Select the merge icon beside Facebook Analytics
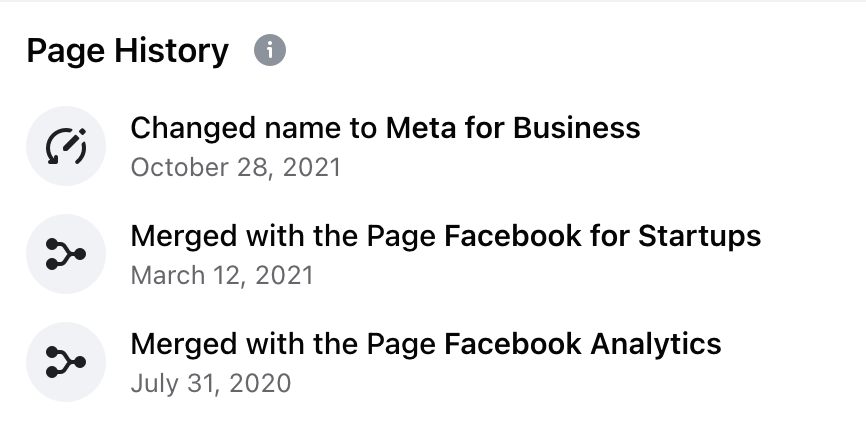The height and width of the screenshot is (428, 866). pos(66,362)
